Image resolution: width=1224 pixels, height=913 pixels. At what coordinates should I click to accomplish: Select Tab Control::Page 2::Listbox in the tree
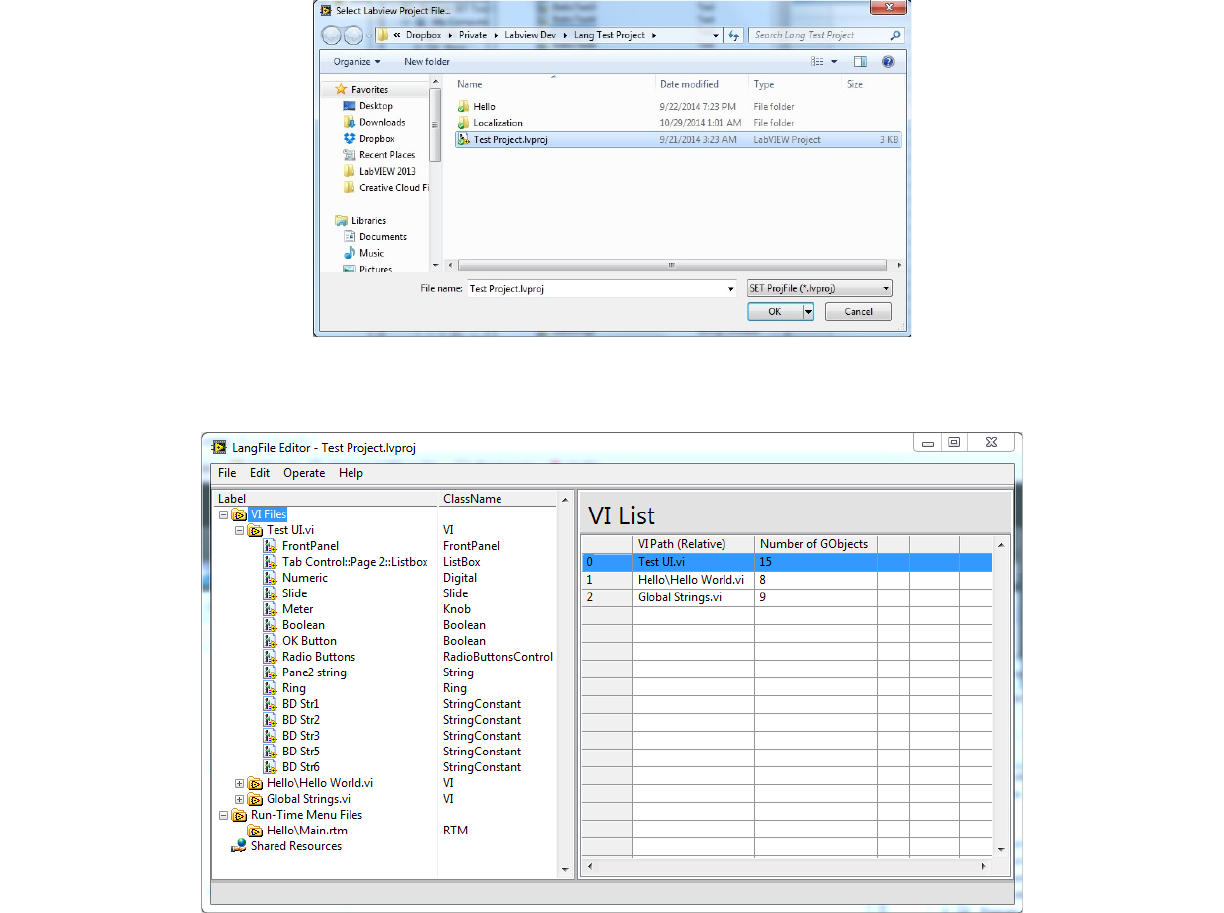pos(354,562)
